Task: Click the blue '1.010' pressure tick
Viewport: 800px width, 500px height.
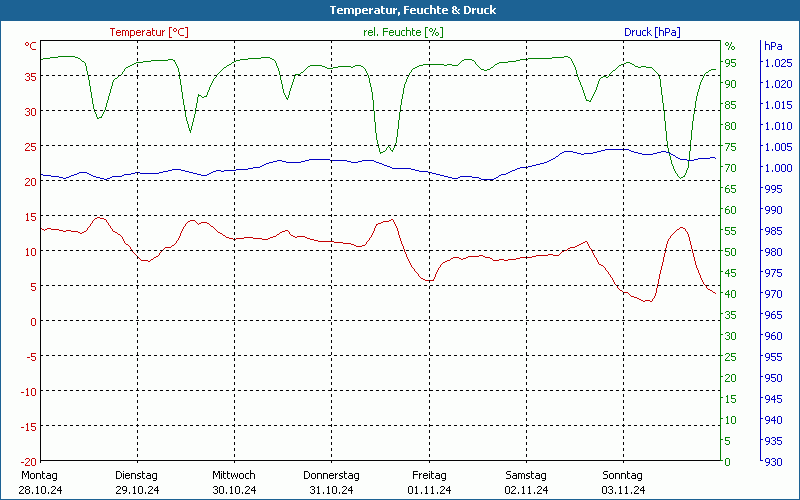Action: tap(778, 126)
